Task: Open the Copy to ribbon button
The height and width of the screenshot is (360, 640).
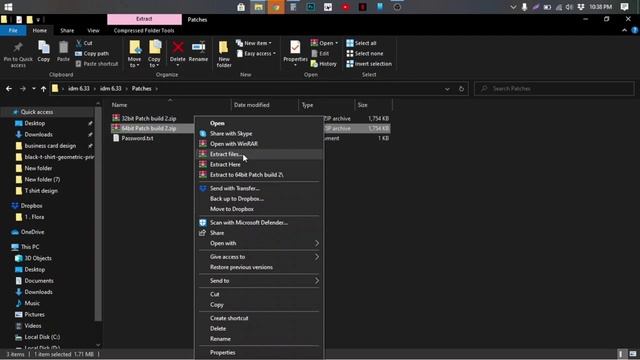Action: coord(154,54)
